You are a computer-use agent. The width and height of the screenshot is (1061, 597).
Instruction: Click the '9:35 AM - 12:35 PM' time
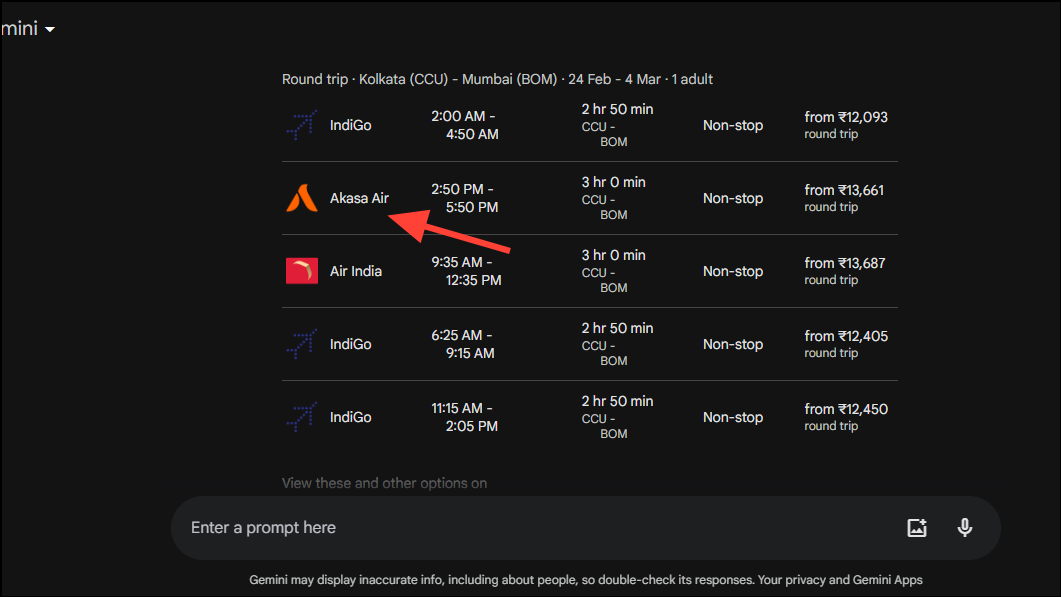[467, 271]
